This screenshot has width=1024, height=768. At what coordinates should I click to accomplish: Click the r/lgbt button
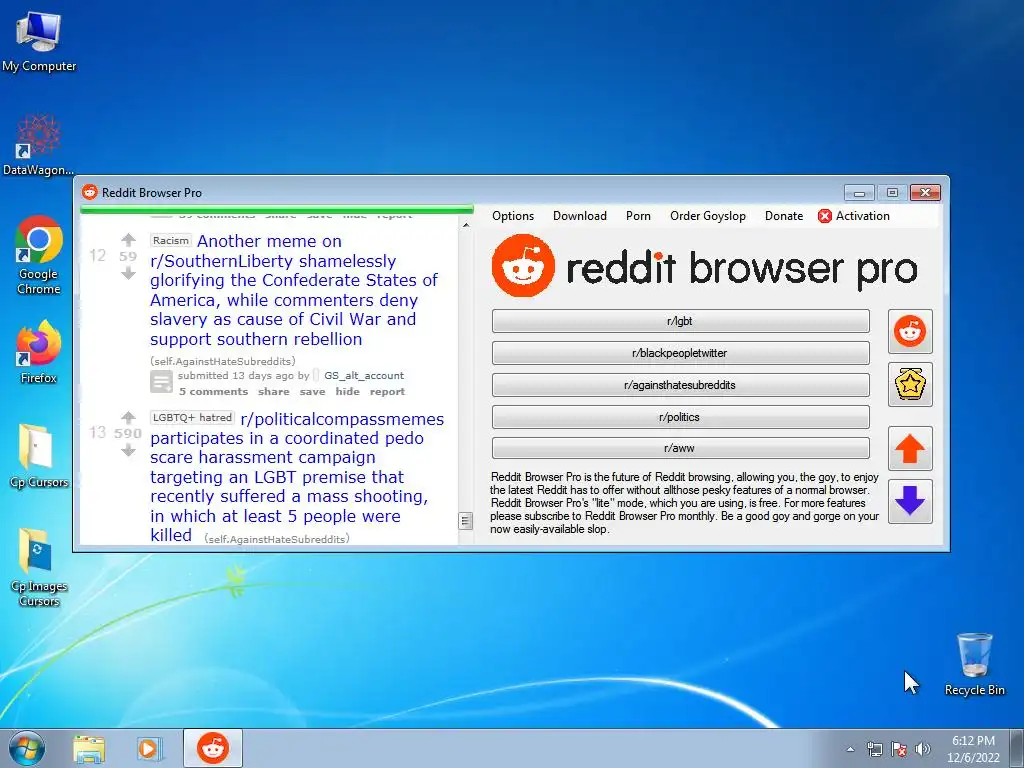click(x=680, y=321)
